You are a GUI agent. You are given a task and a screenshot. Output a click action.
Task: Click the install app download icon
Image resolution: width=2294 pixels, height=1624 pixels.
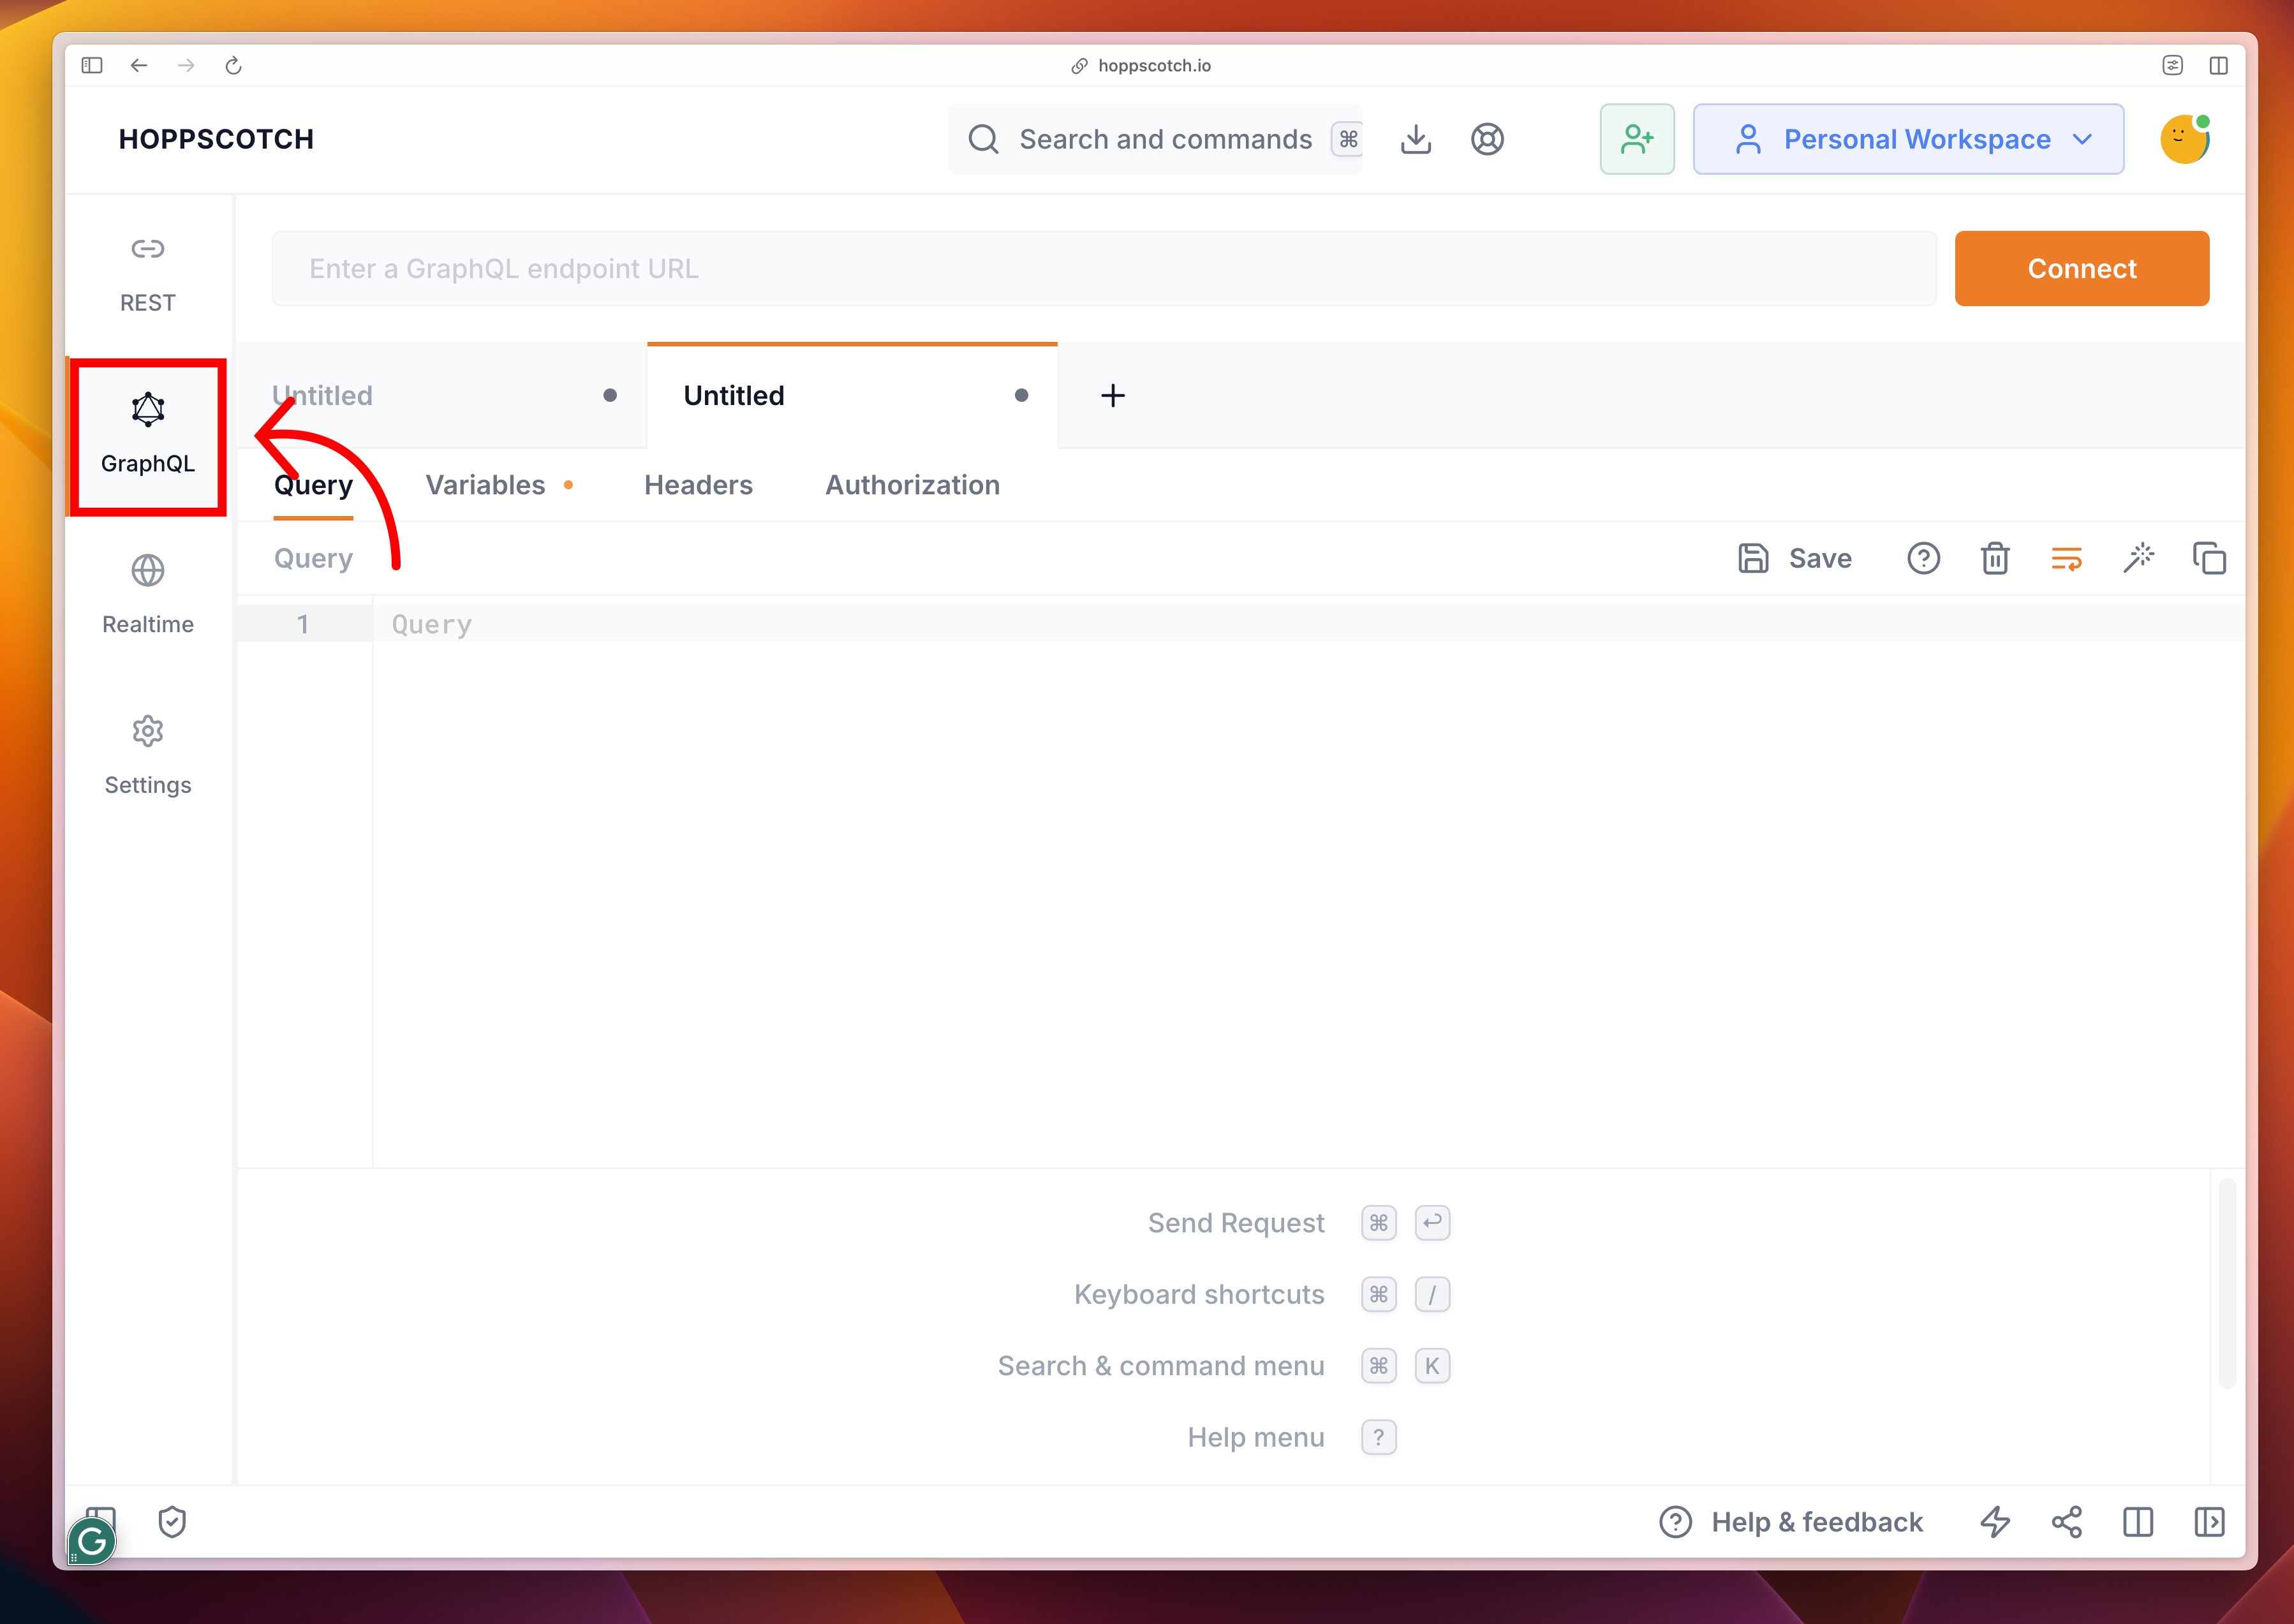1416,139
